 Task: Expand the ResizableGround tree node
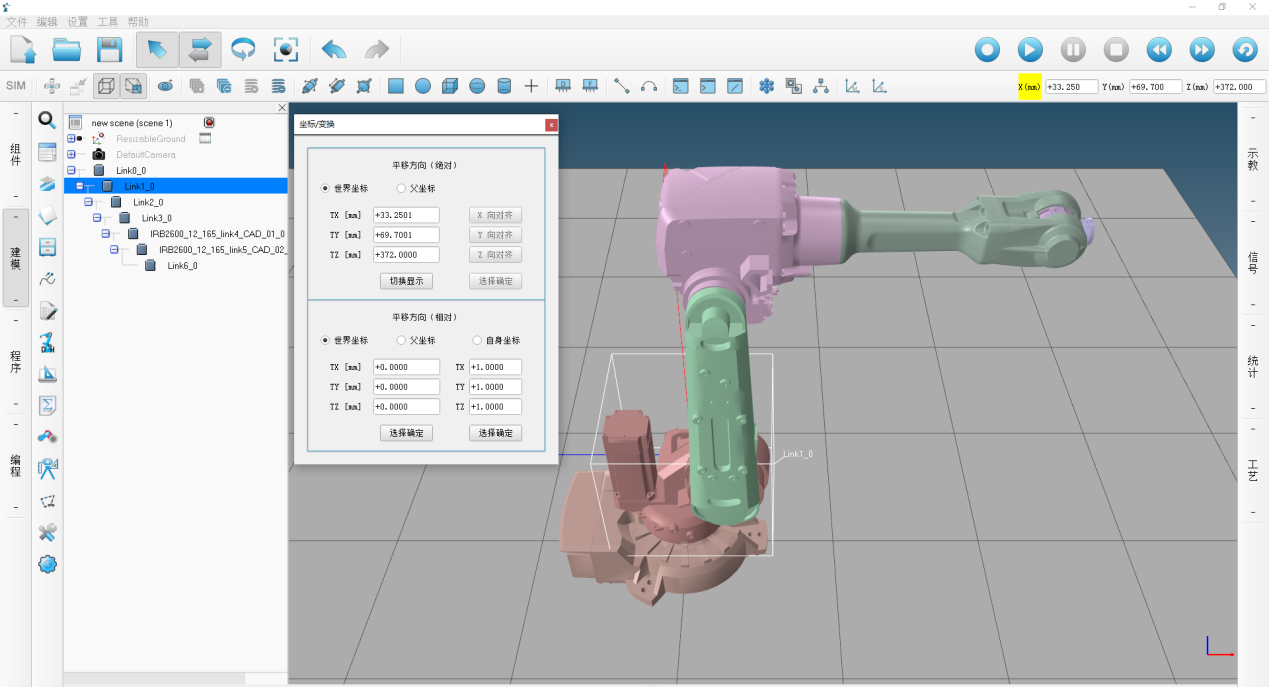pyautogui.click(x=71, y=139)
